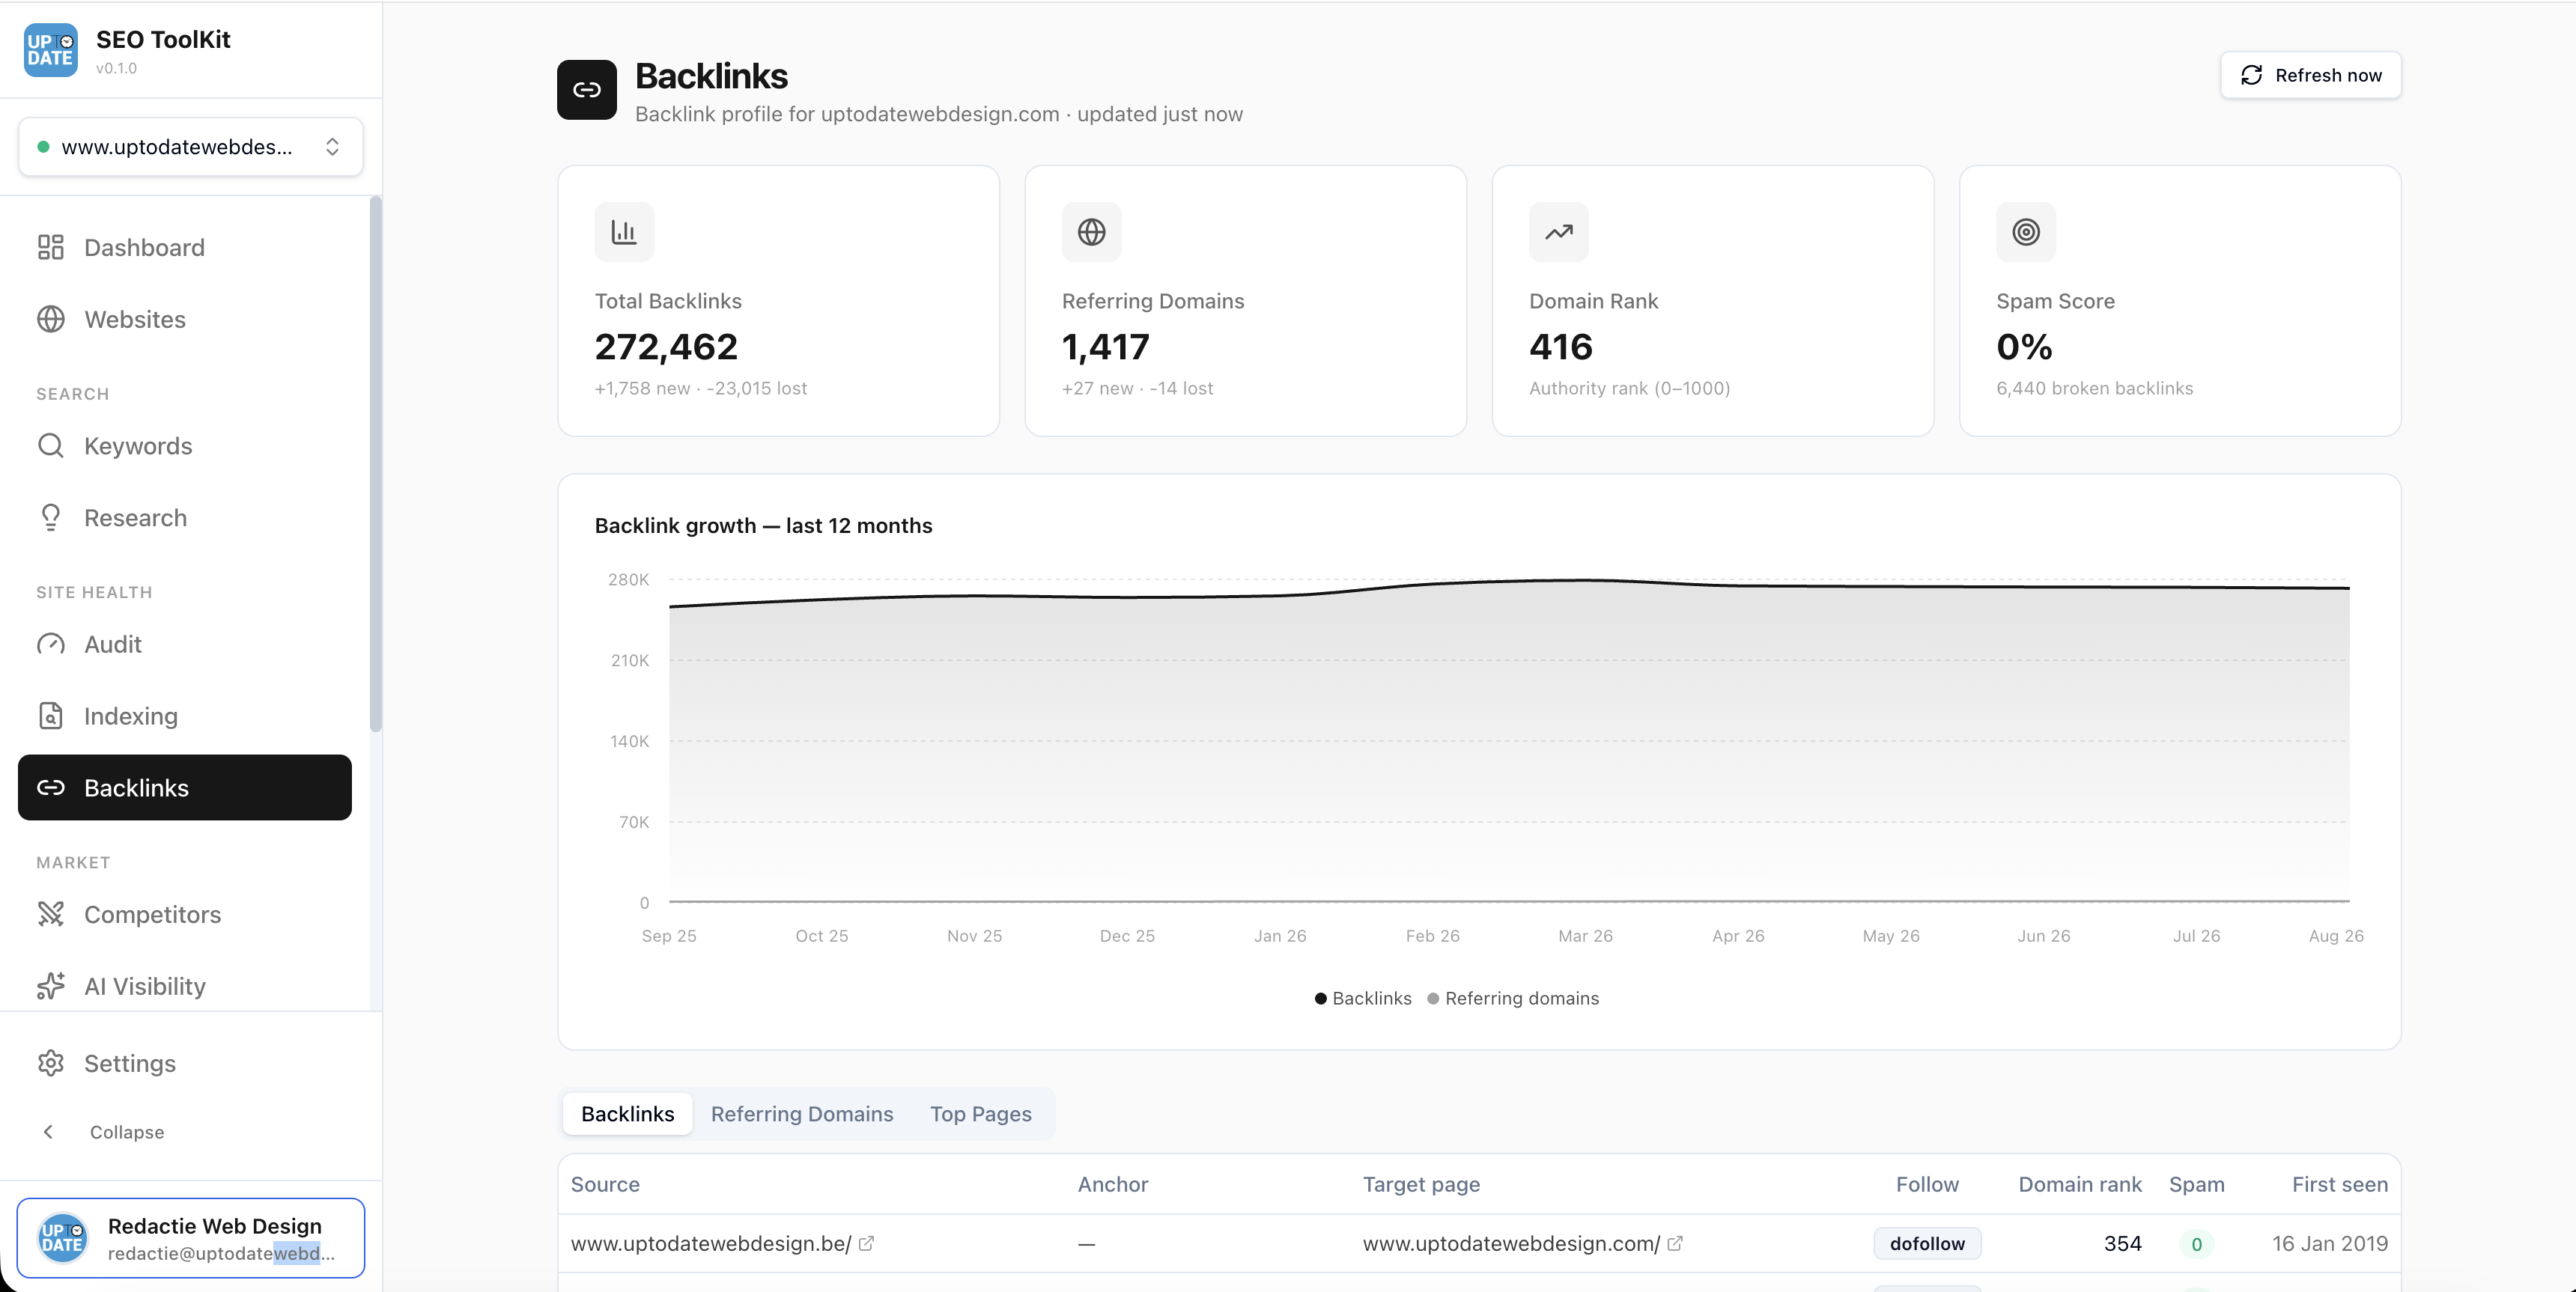The height and width of the screenshot is (1292, 2576).
Task: Click the 272,462 total backlinks value
Action: [x=666, y=347]
